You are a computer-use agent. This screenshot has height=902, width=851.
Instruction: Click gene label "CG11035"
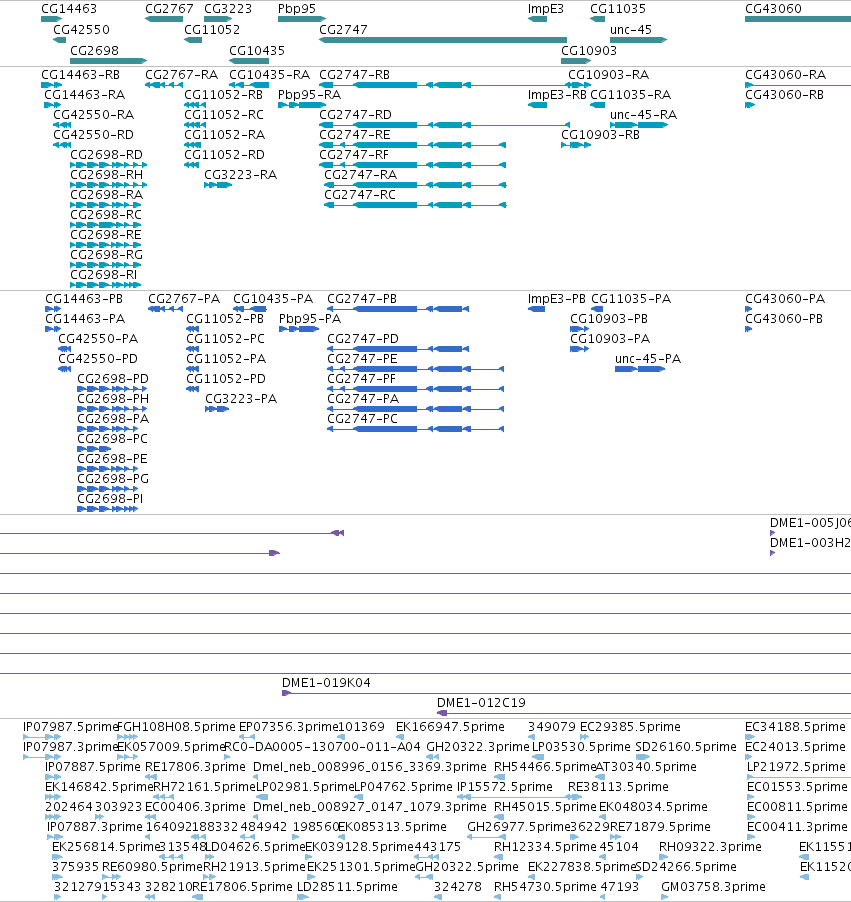point(618,9)
